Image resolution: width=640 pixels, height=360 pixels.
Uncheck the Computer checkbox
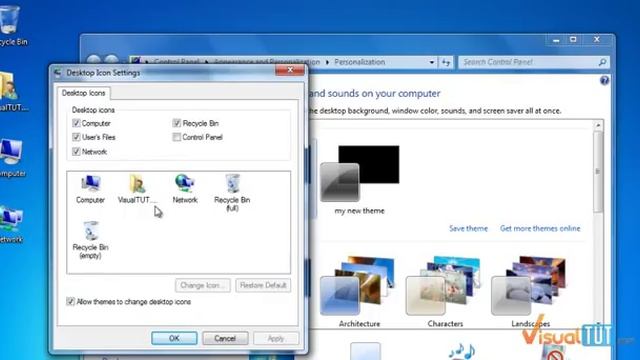click(x=76, y=123)
